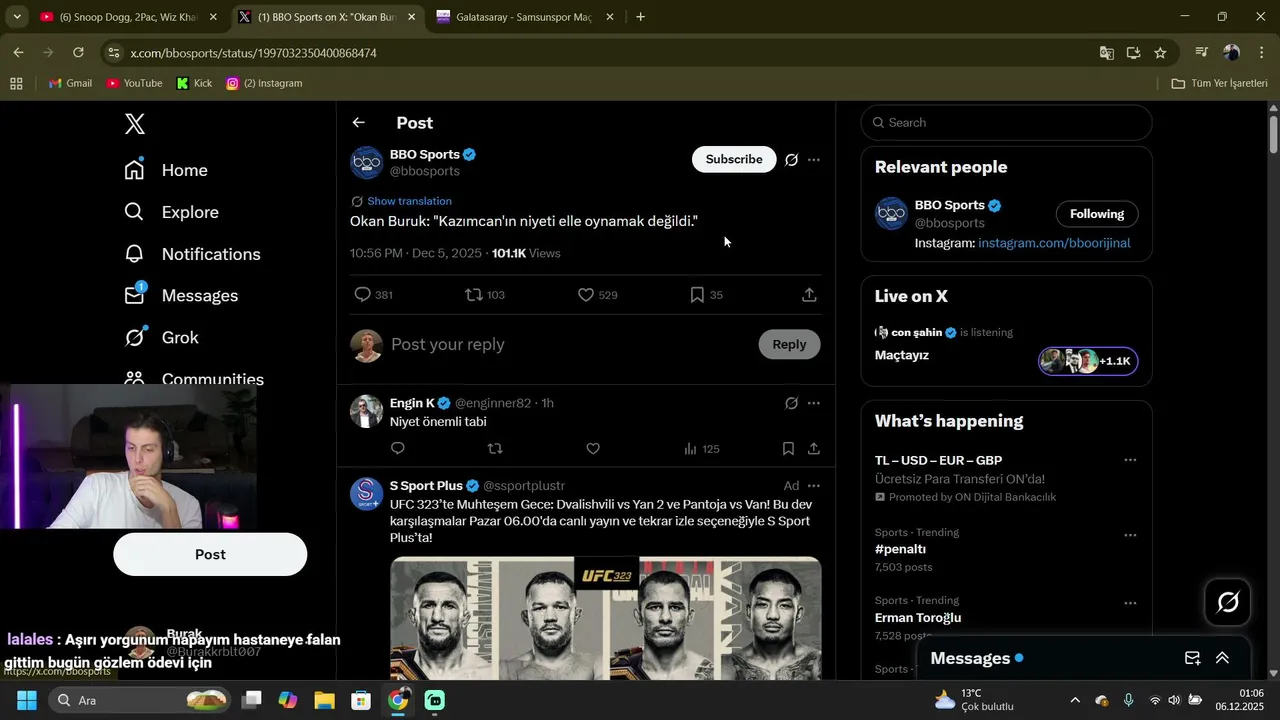Share Engin K's comment
Screen dimensions: 1280x720
coord(814,449)
